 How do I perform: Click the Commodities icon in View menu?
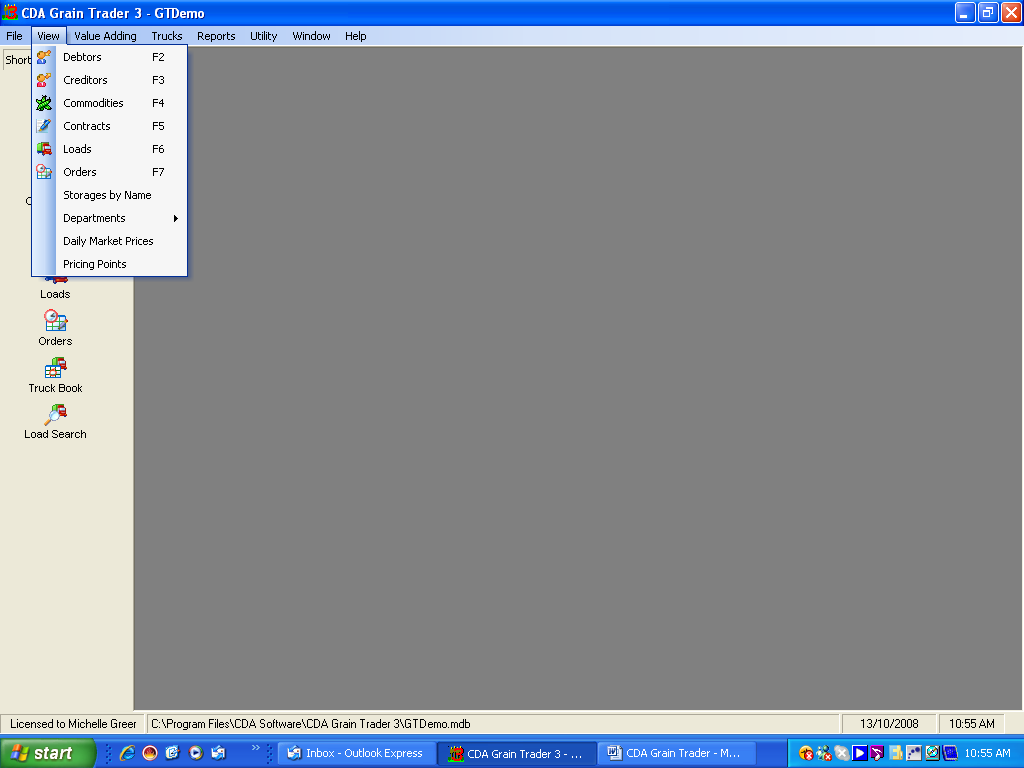[44, 103]
